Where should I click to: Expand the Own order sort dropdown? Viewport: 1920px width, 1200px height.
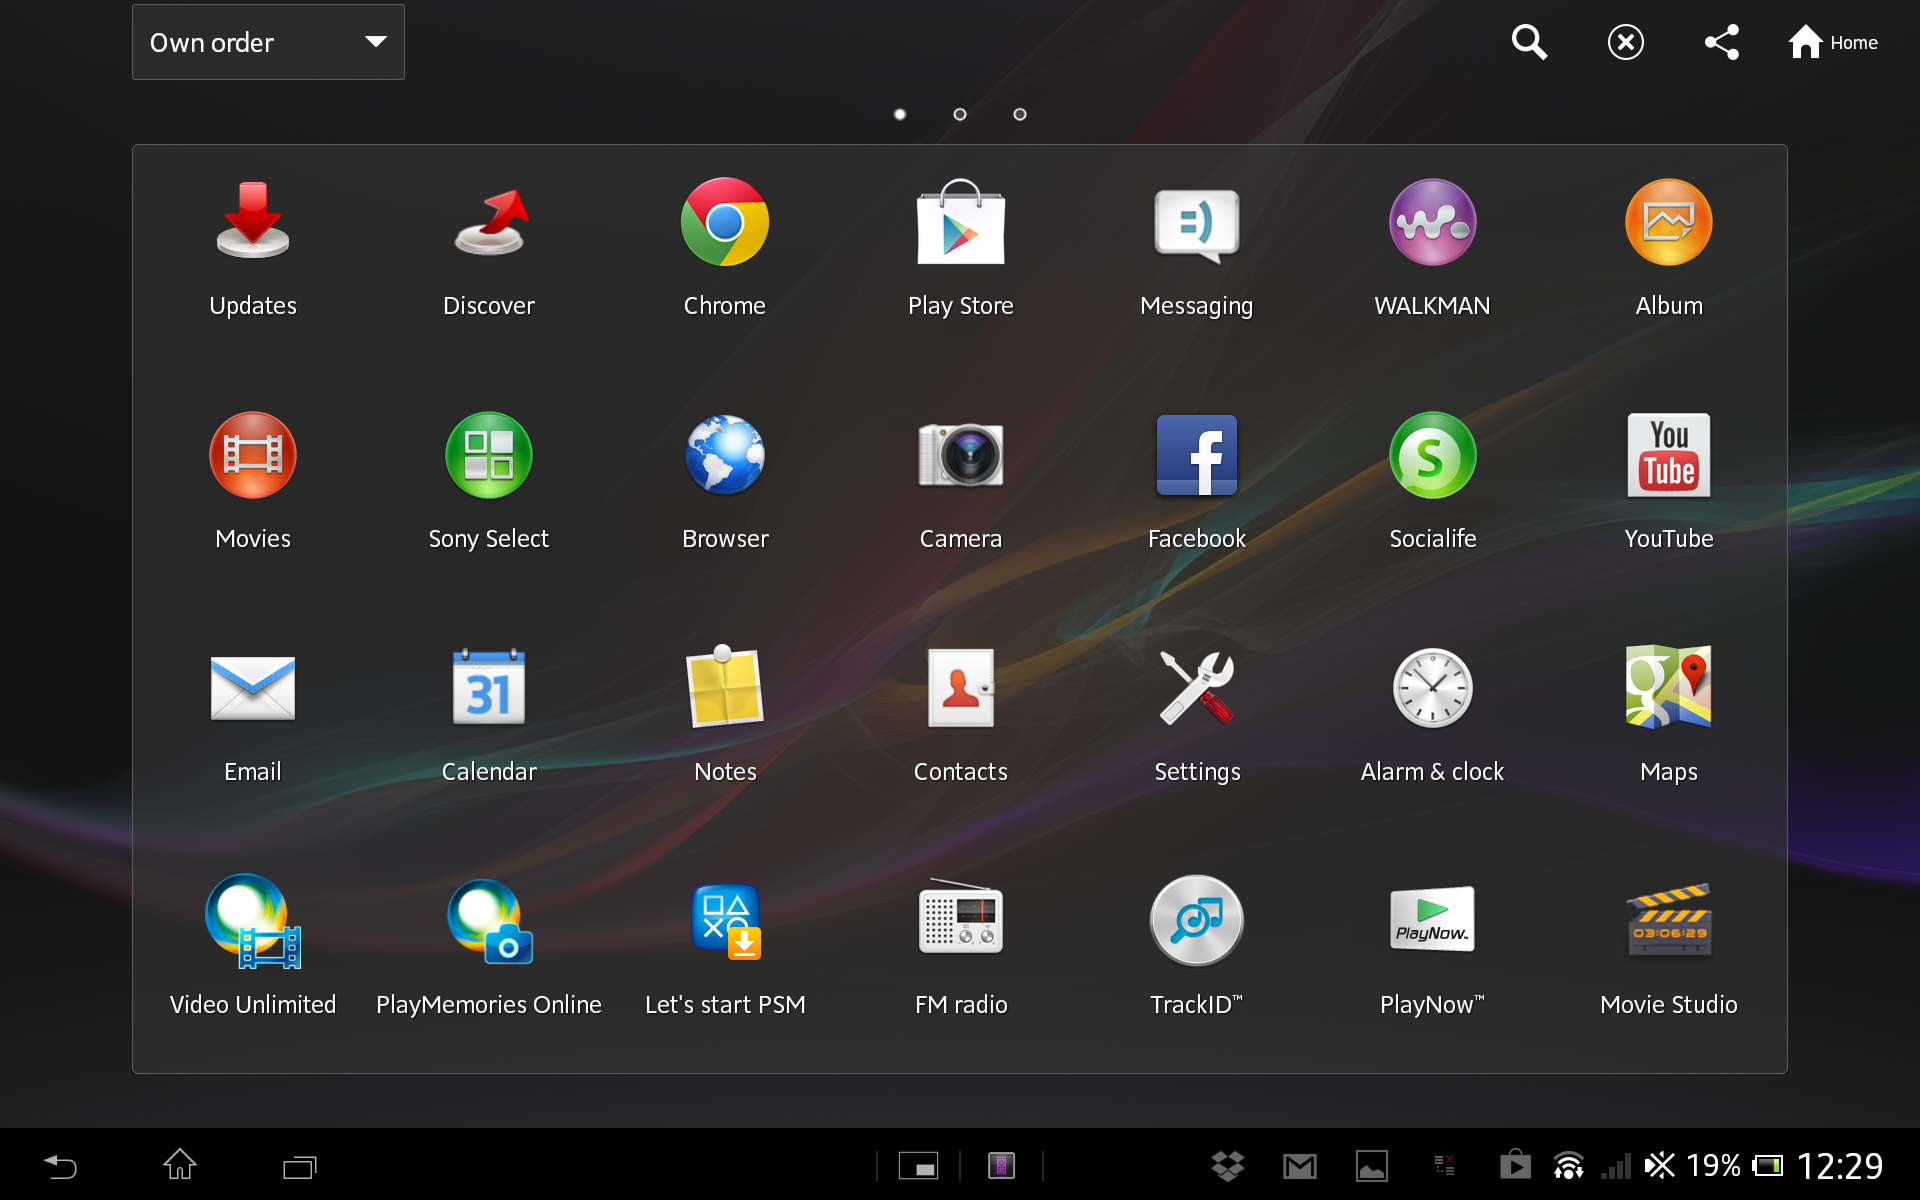pos(268,42)
